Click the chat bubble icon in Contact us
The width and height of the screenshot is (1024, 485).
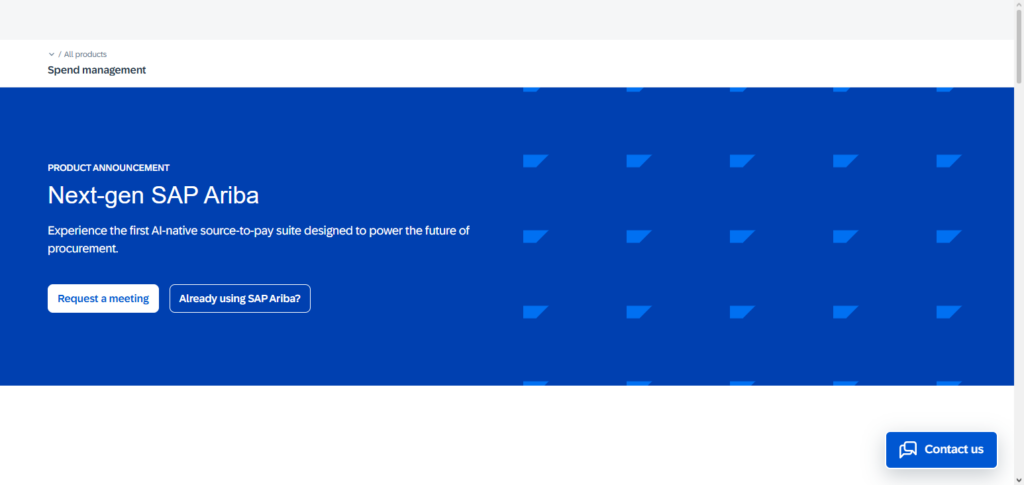pyautogui.click(x=908, y=450)
